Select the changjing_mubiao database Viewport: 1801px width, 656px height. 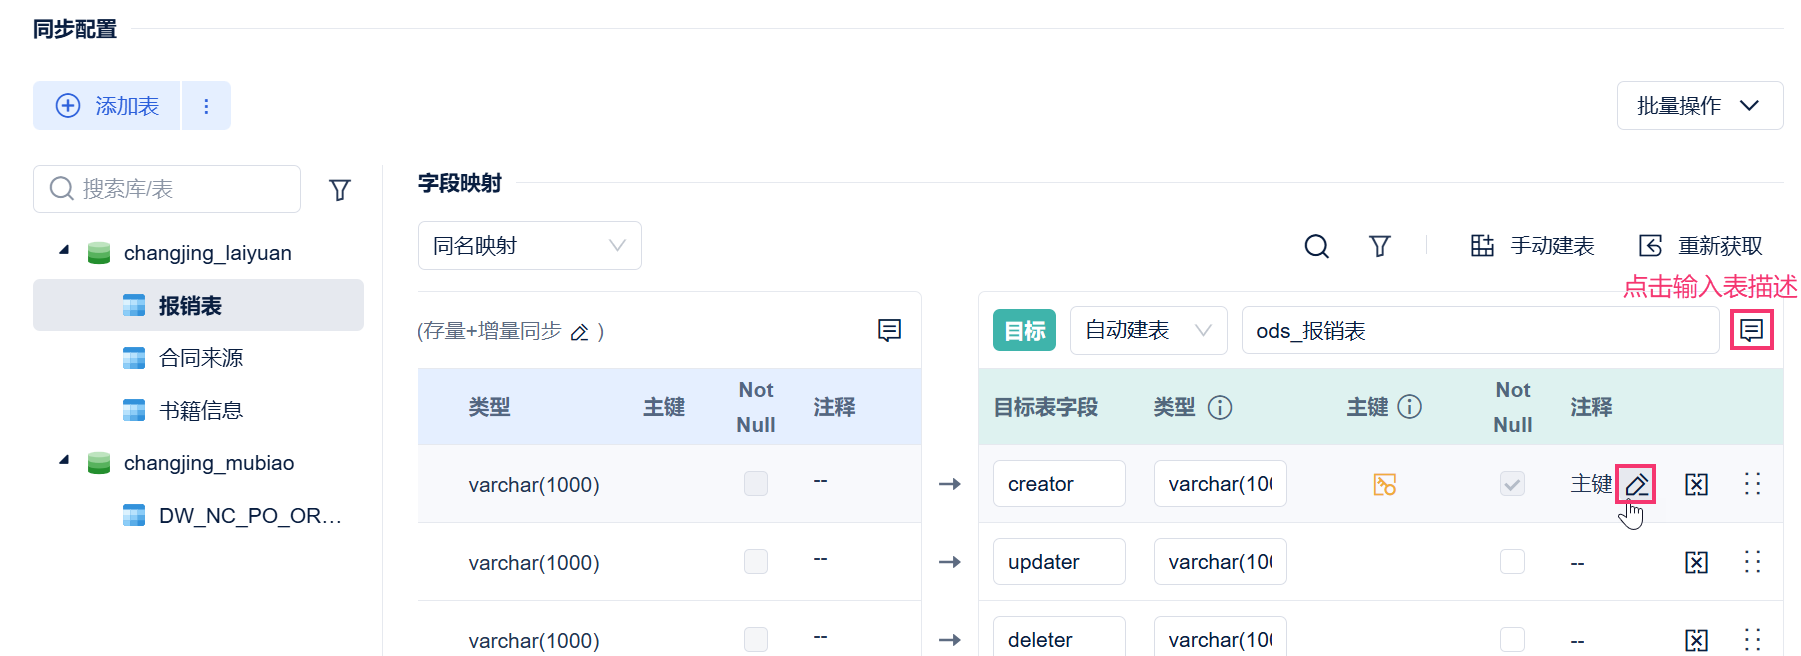208,463
